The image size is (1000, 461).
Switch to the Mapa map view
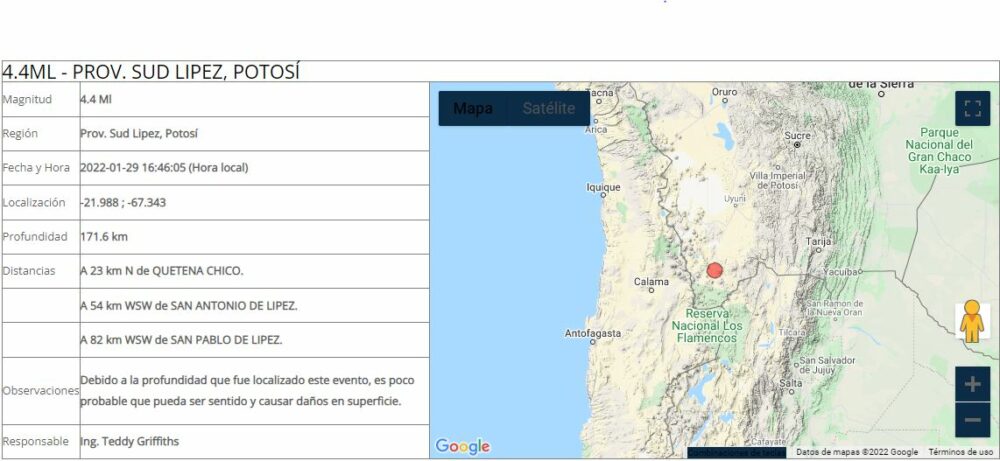click(x=473, y=108)
